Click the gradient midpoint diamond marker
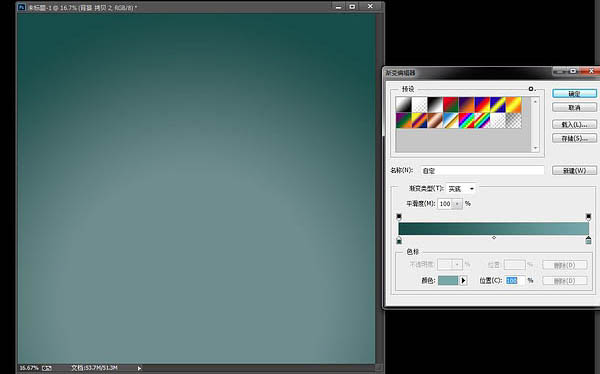This screenshot has width=600, height=374. click(x=494, y=238)
